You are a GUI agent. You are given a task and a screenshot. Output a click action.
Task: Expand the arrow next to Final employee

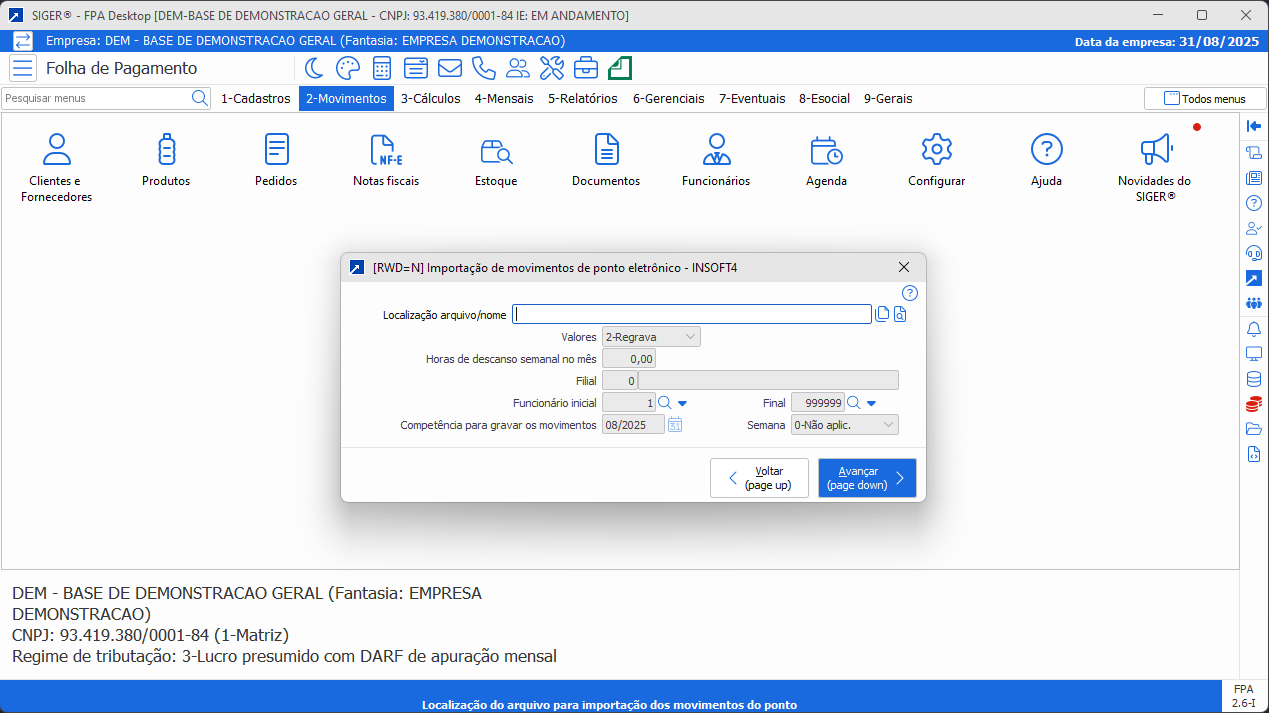coord(871,403)
